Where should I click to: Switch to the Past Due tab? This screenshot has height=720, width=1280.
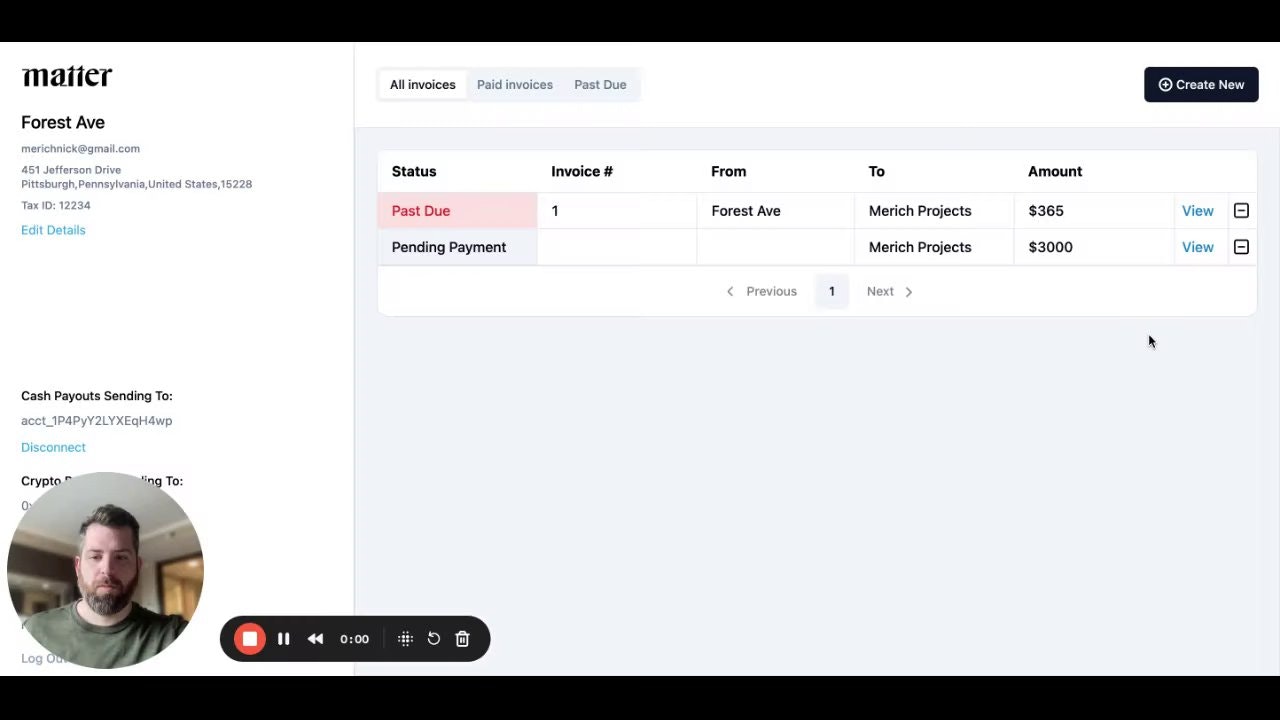point(600,84)
